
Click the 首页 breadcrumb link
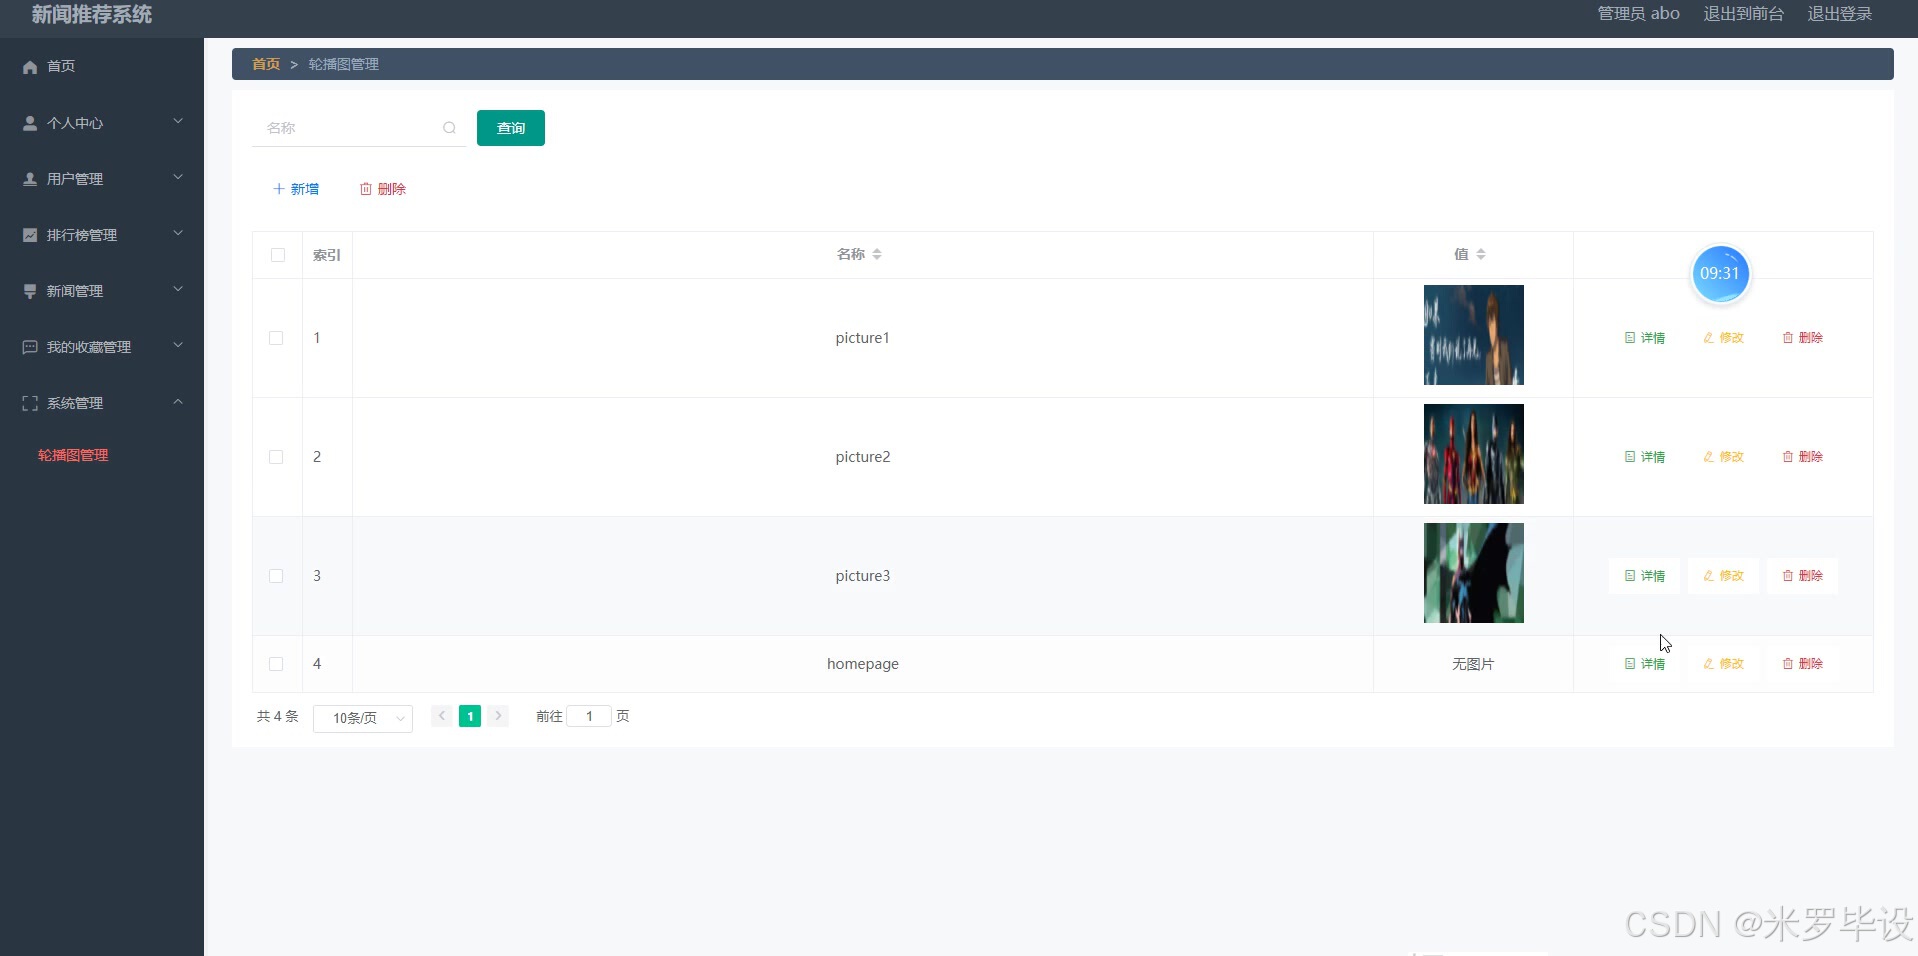pos(266,64)
